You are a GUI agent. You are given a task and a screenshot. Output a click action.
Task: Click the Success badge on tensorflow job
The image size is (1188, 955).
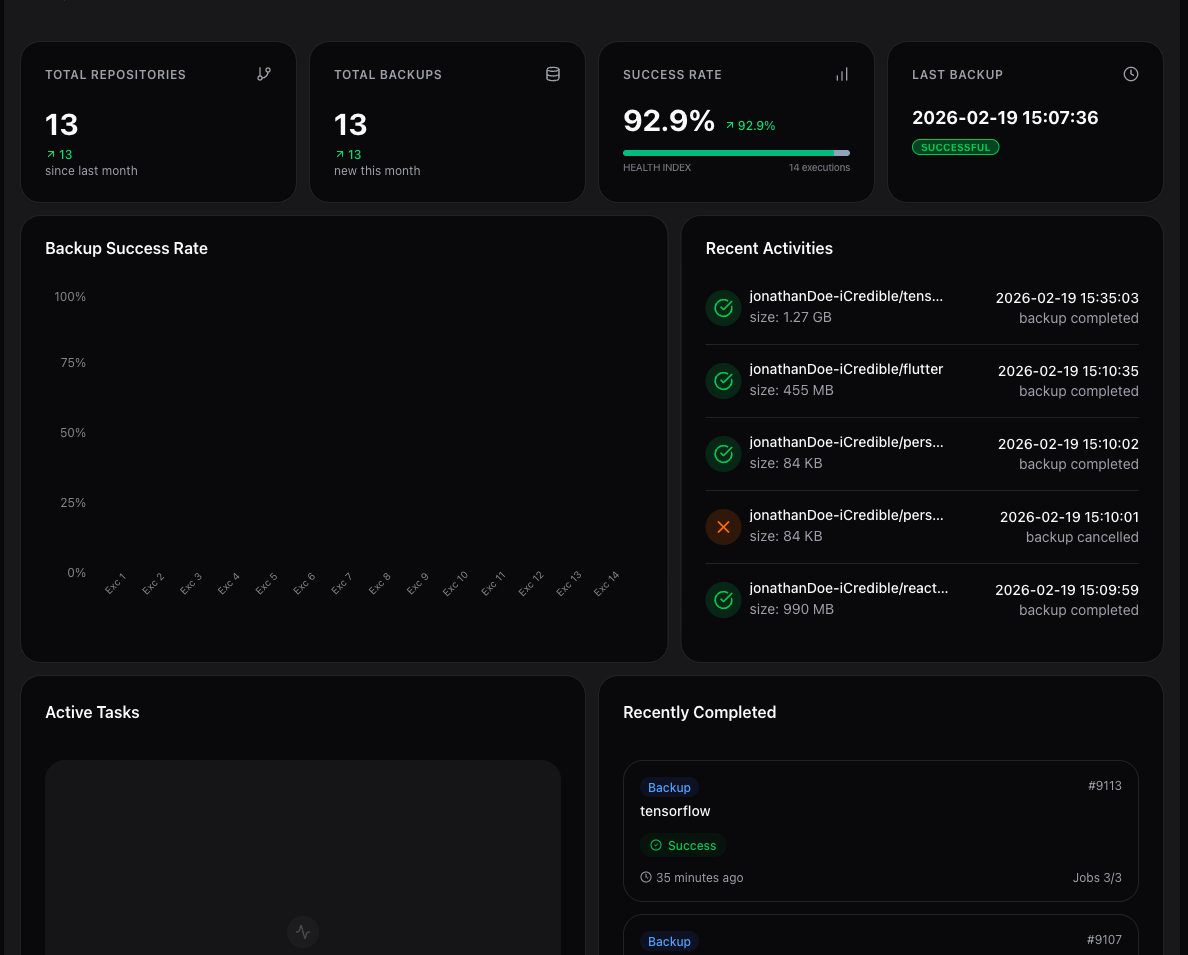(683, 845)
